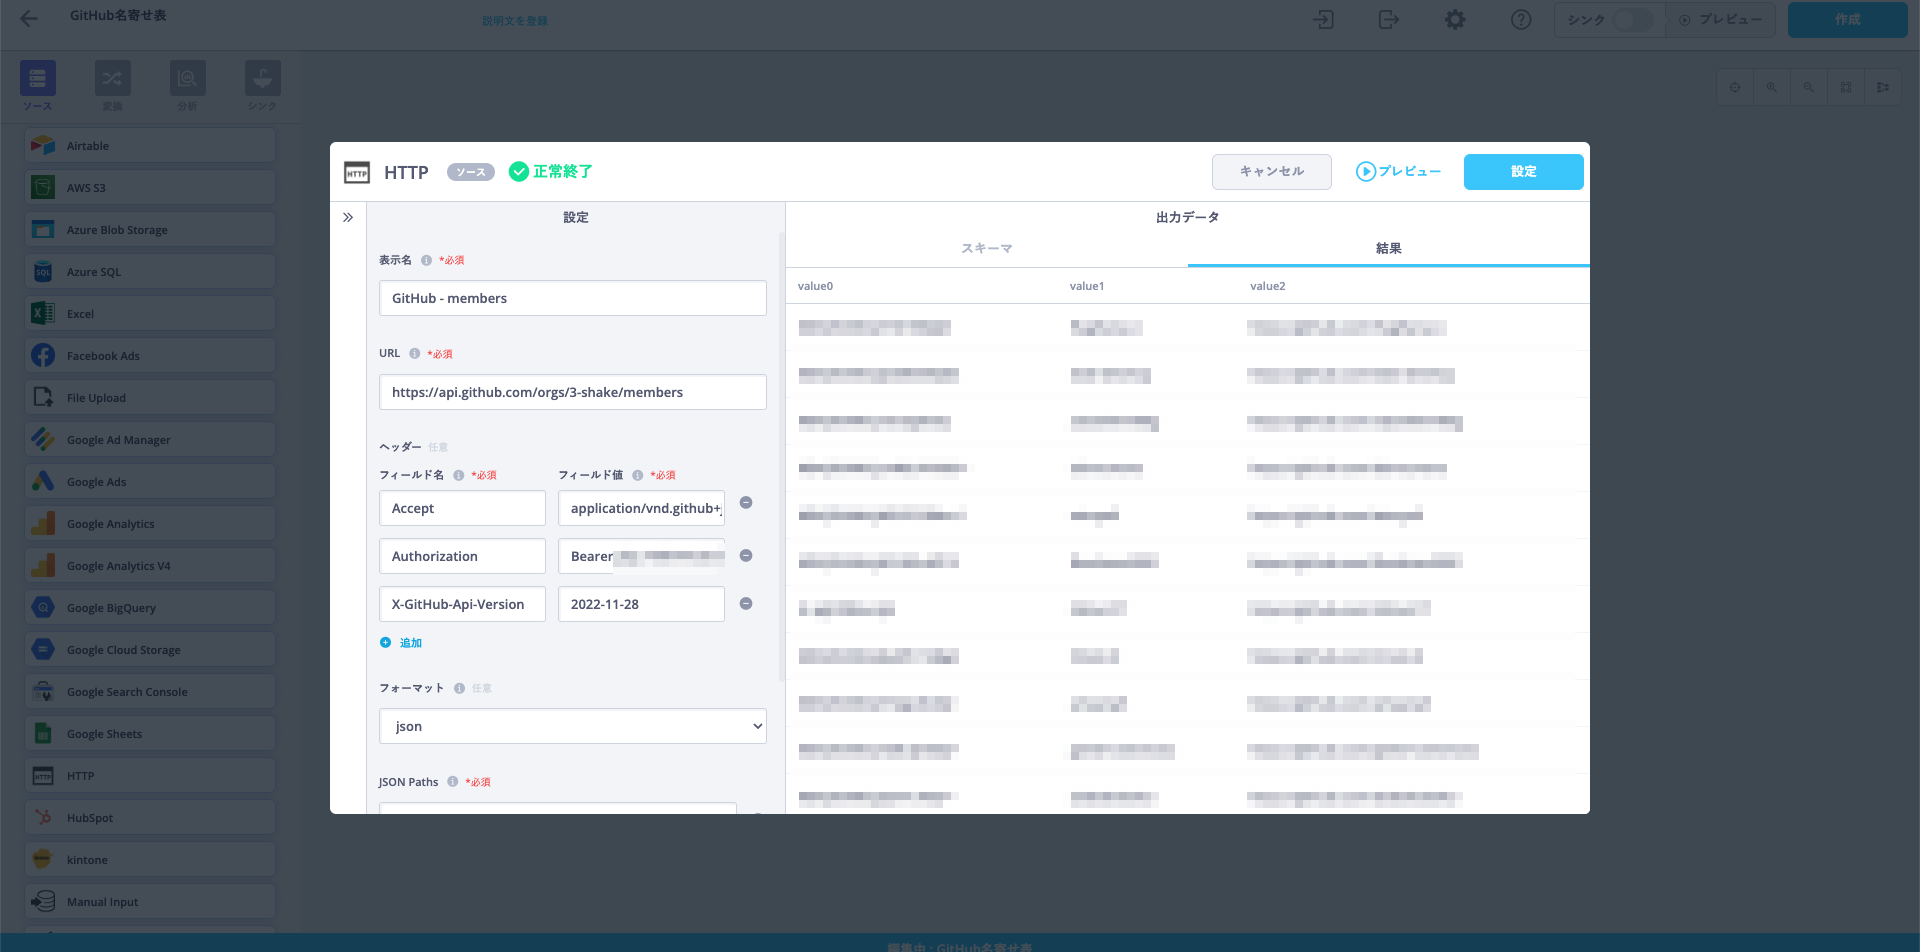Click the info icon beside JSON Paths
1920x952 pixels.
click(x=453, y=782)
